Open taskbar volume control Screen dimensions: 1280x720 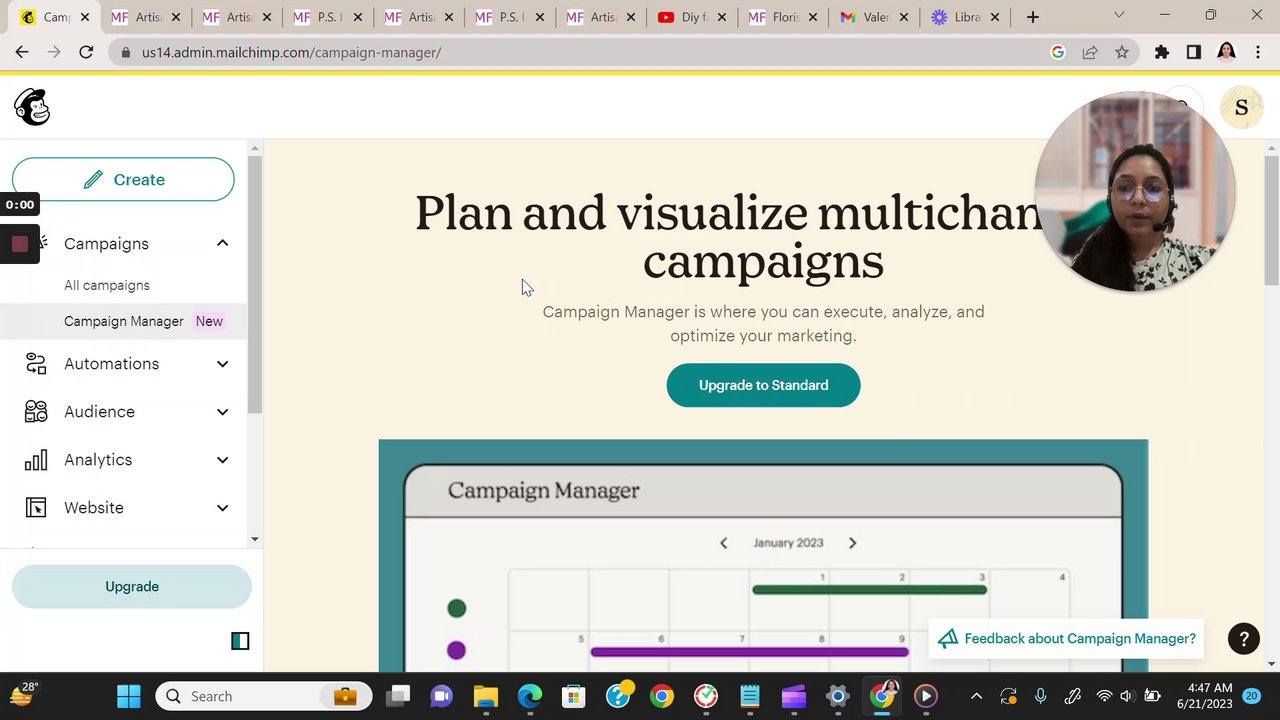tap(1127, 696)
